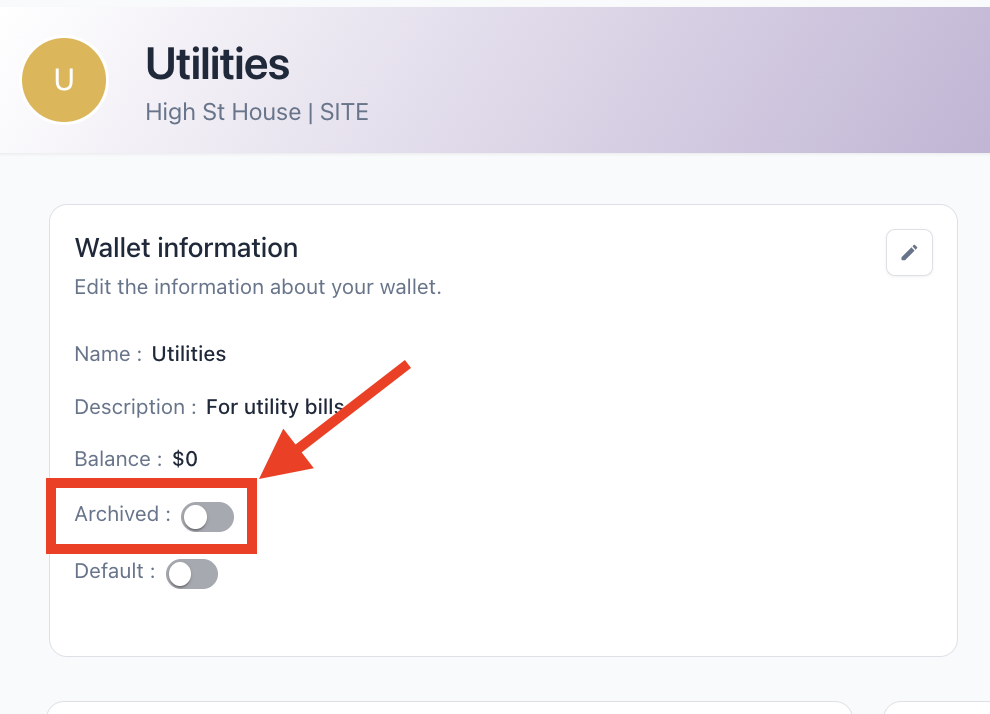This screenshot has width=990, height=714.
Task: Click the Balance field label
Action: coord(117,459)
